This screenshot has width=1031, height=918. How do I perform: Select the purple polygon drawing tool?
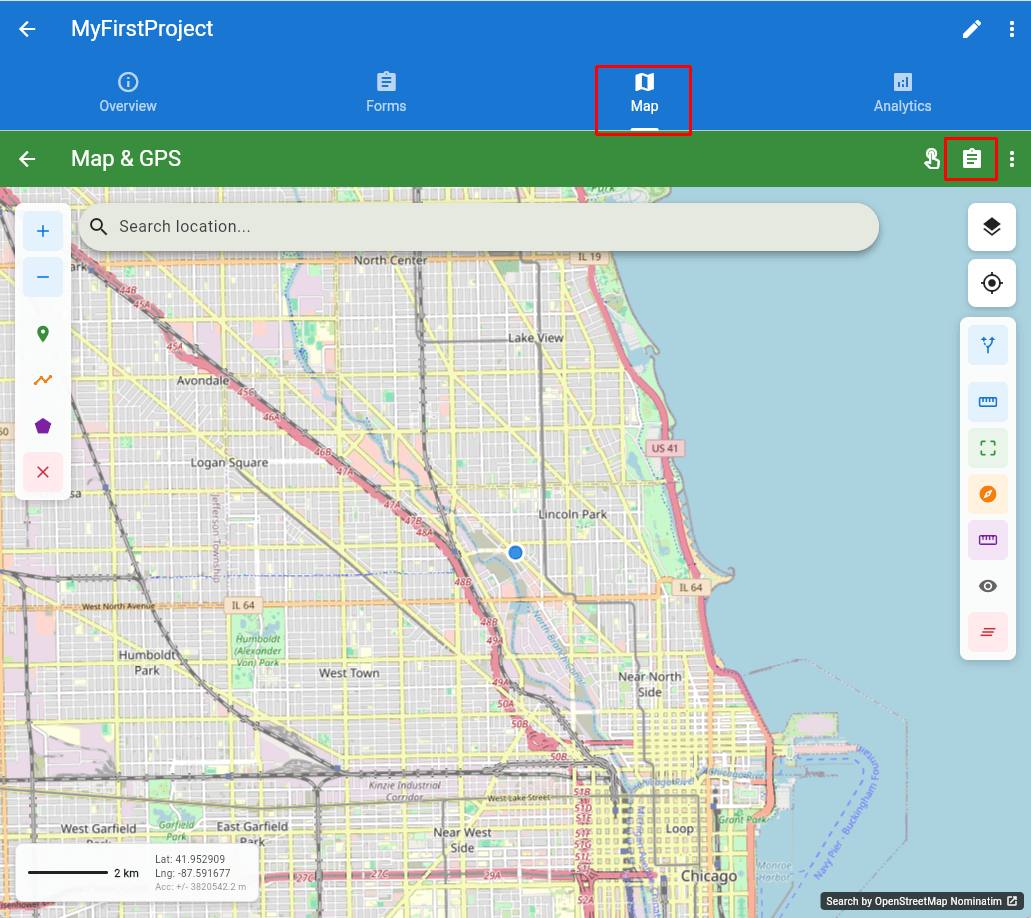pos(42,425)
